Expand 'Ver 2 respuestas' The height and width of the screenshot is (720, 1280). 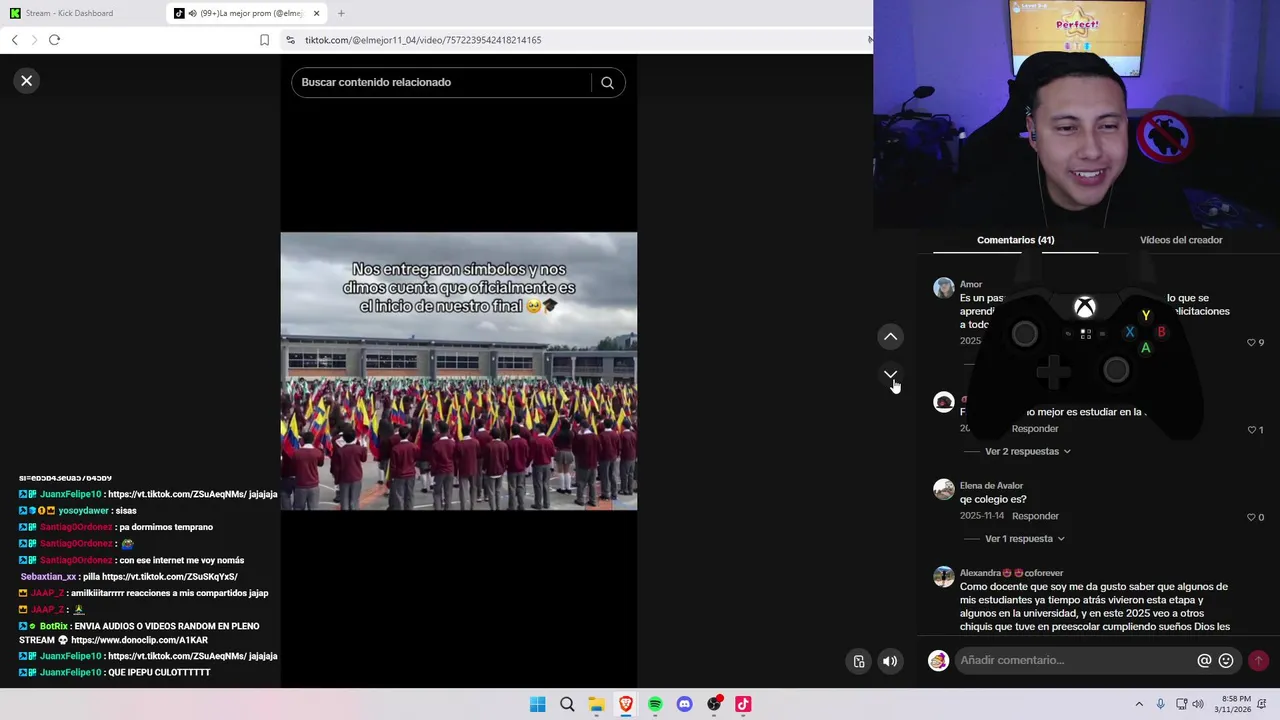1027,451
